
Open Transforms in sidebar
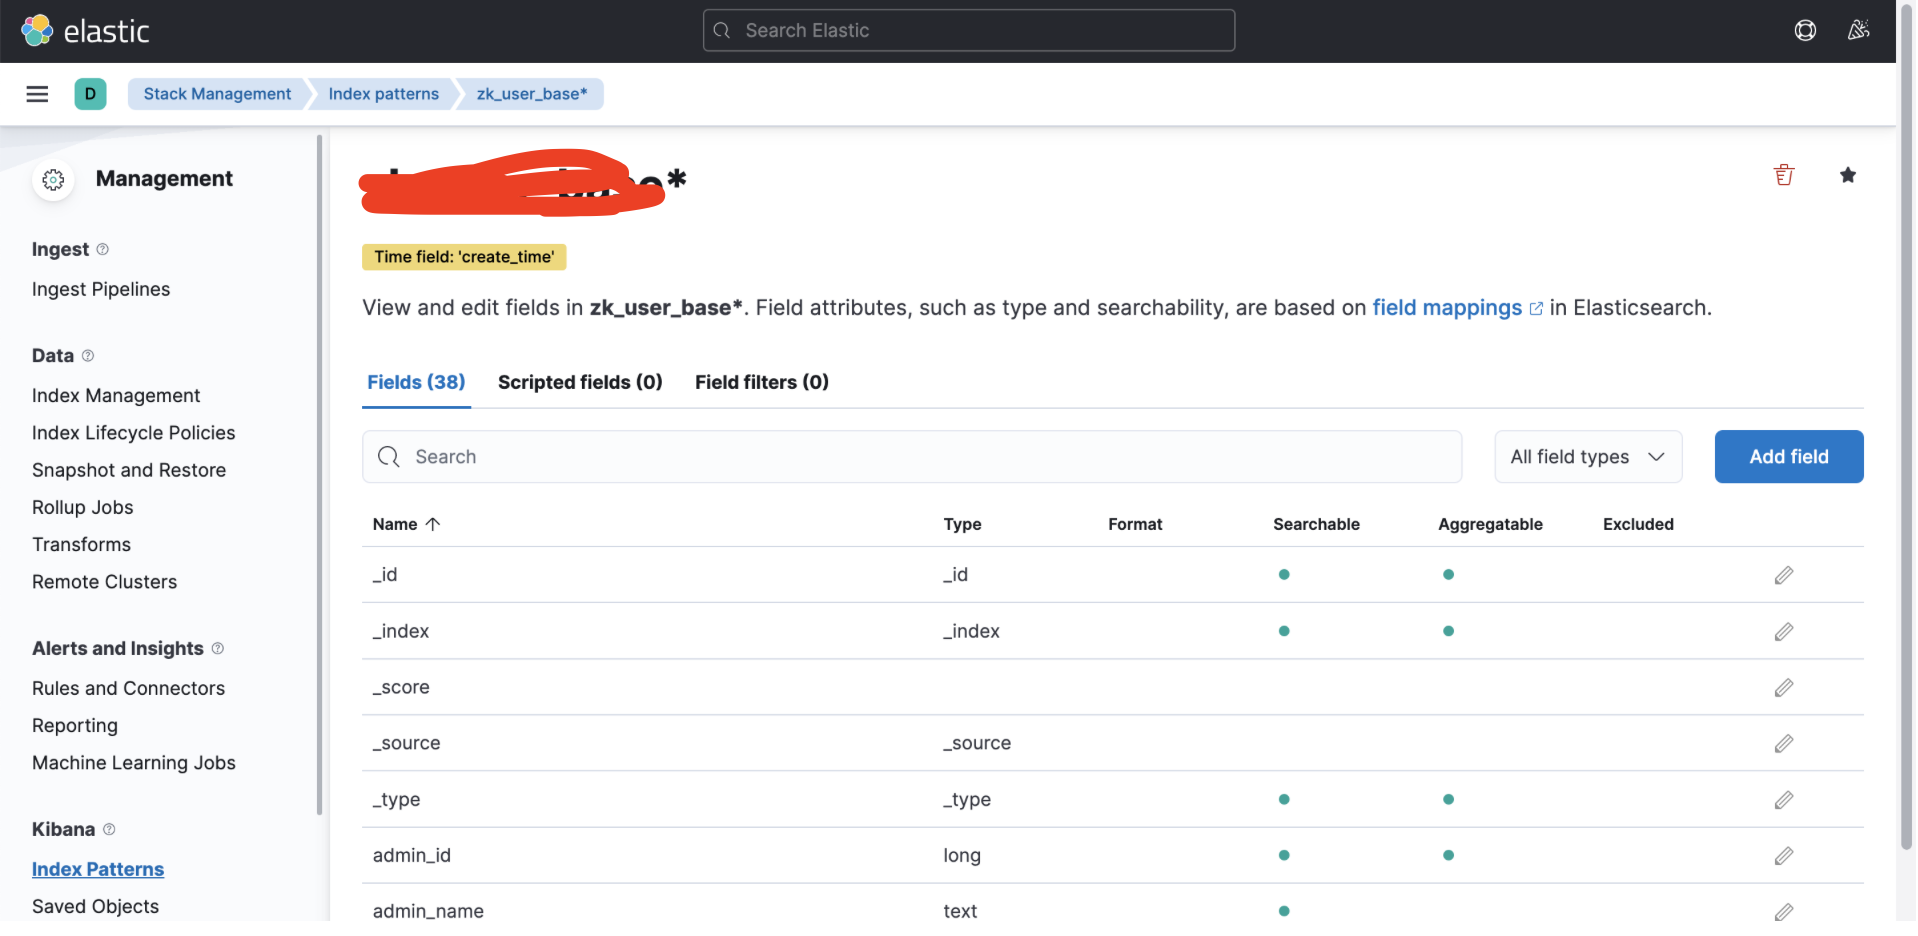pos(82,544)
